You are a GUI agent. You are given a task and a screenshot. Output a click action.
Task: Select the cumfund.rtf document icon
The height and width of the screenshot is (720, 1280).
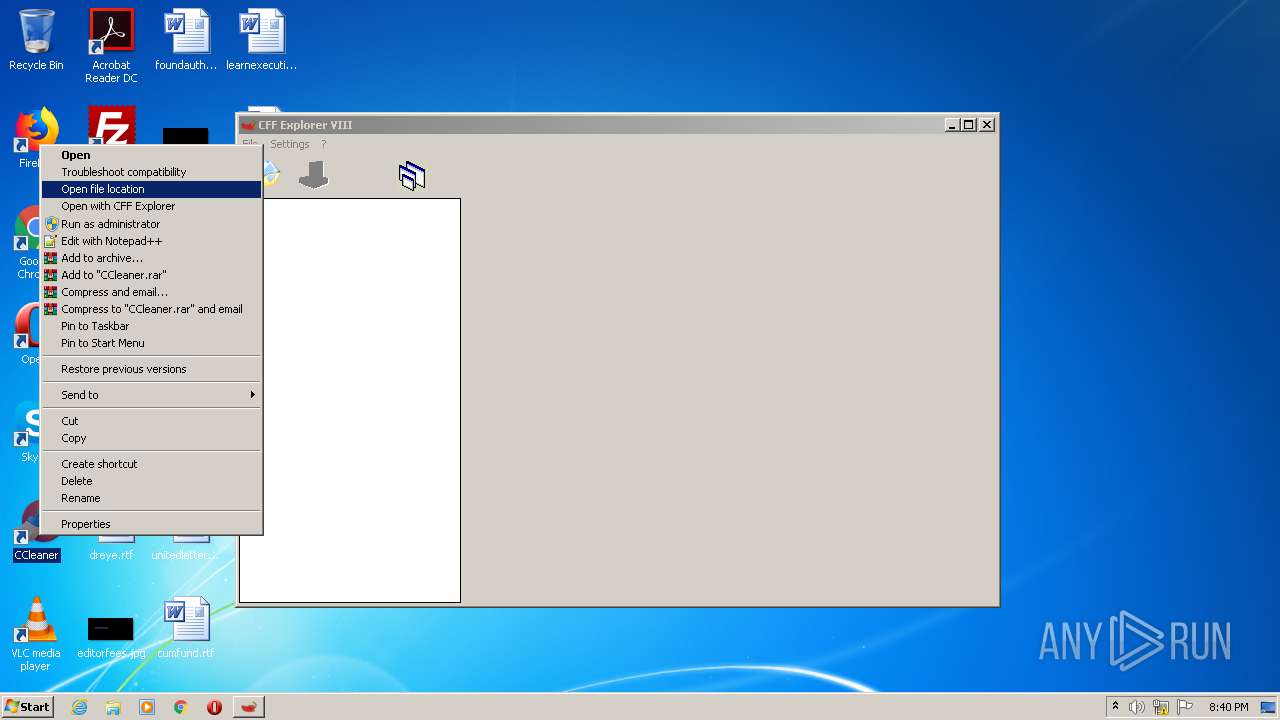point(186,628)
